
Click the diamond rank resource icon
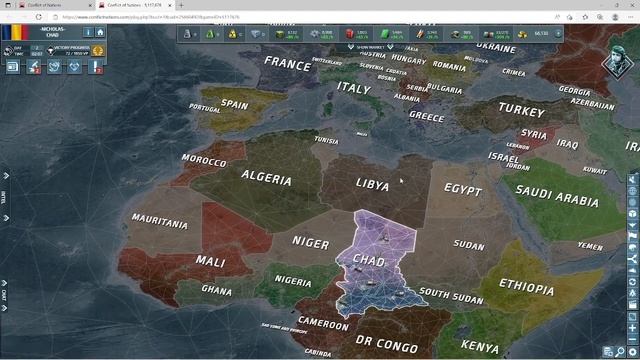coord(257,34)
